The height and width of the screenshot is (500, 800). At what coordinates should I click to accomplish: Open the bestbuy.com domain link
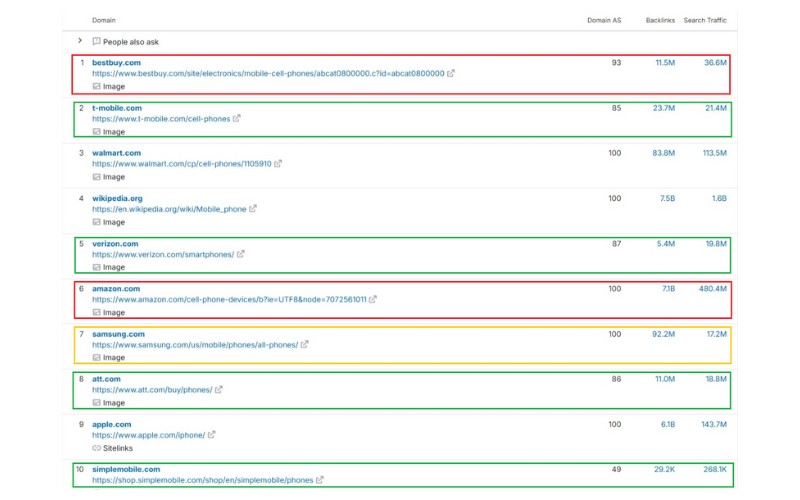[x=116, y=63]
